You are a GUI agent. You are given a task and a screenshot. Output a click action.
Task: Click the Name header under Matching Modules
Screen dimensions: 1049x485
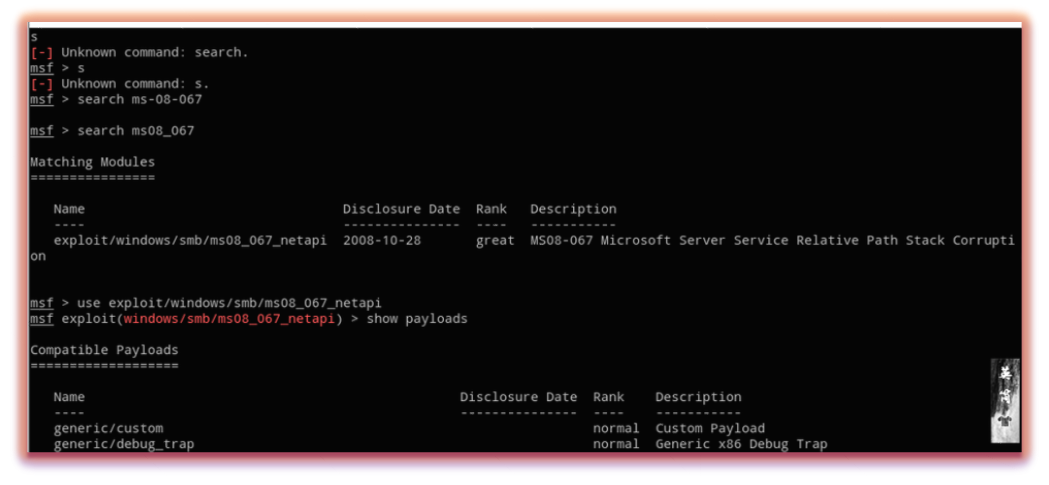69,209
